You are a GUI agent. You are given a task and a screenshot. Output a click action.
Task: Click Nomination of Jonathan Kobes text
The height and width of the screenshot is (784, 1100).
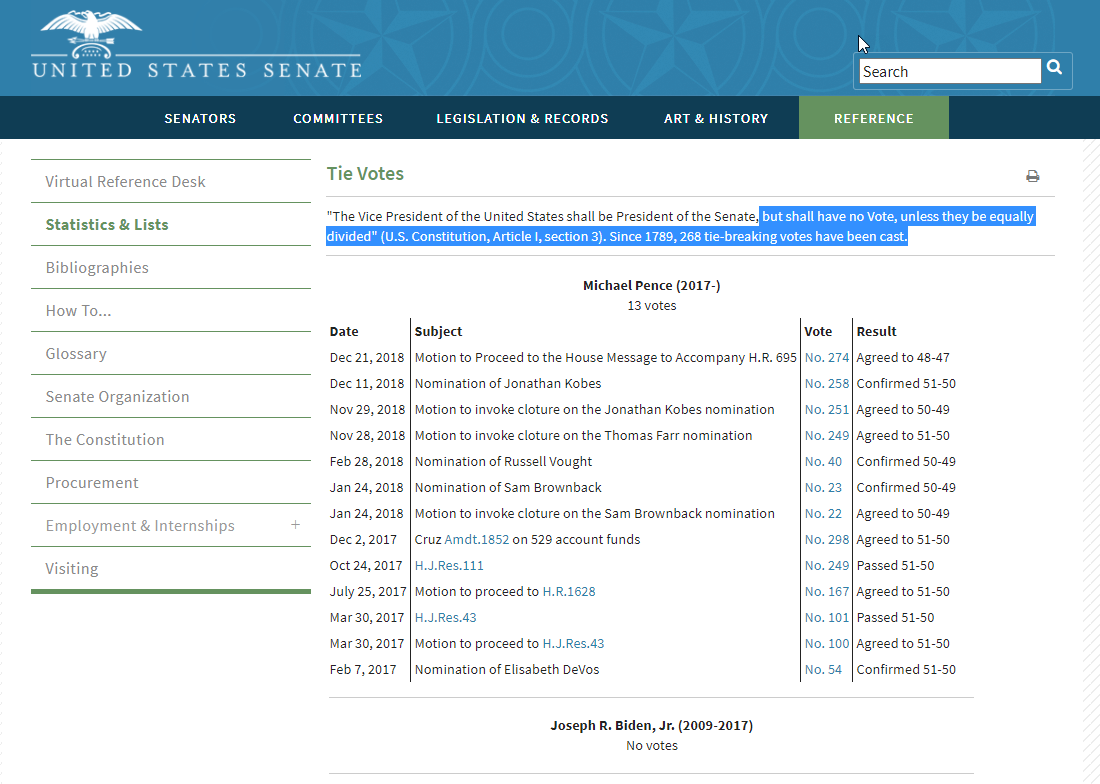pos(508,384)
